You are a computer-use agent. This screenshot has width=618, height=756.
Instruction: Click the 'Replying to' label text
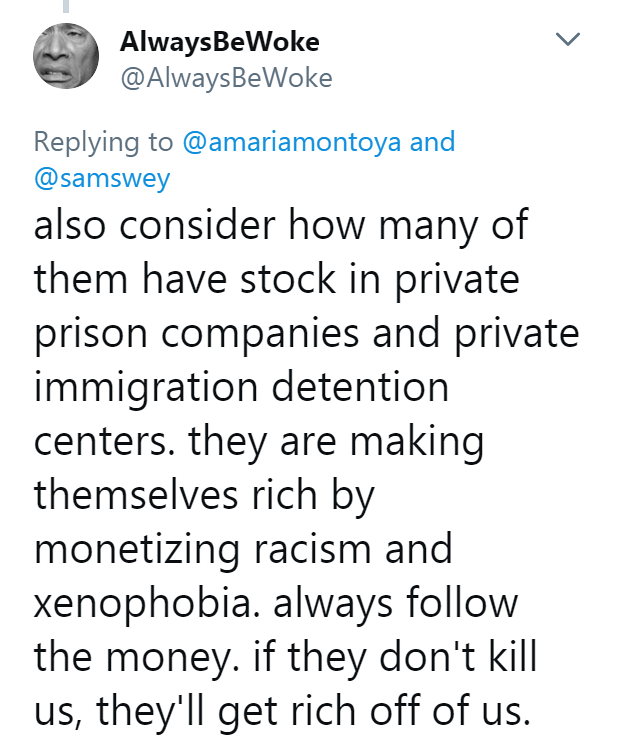click(x=104, y=141)
